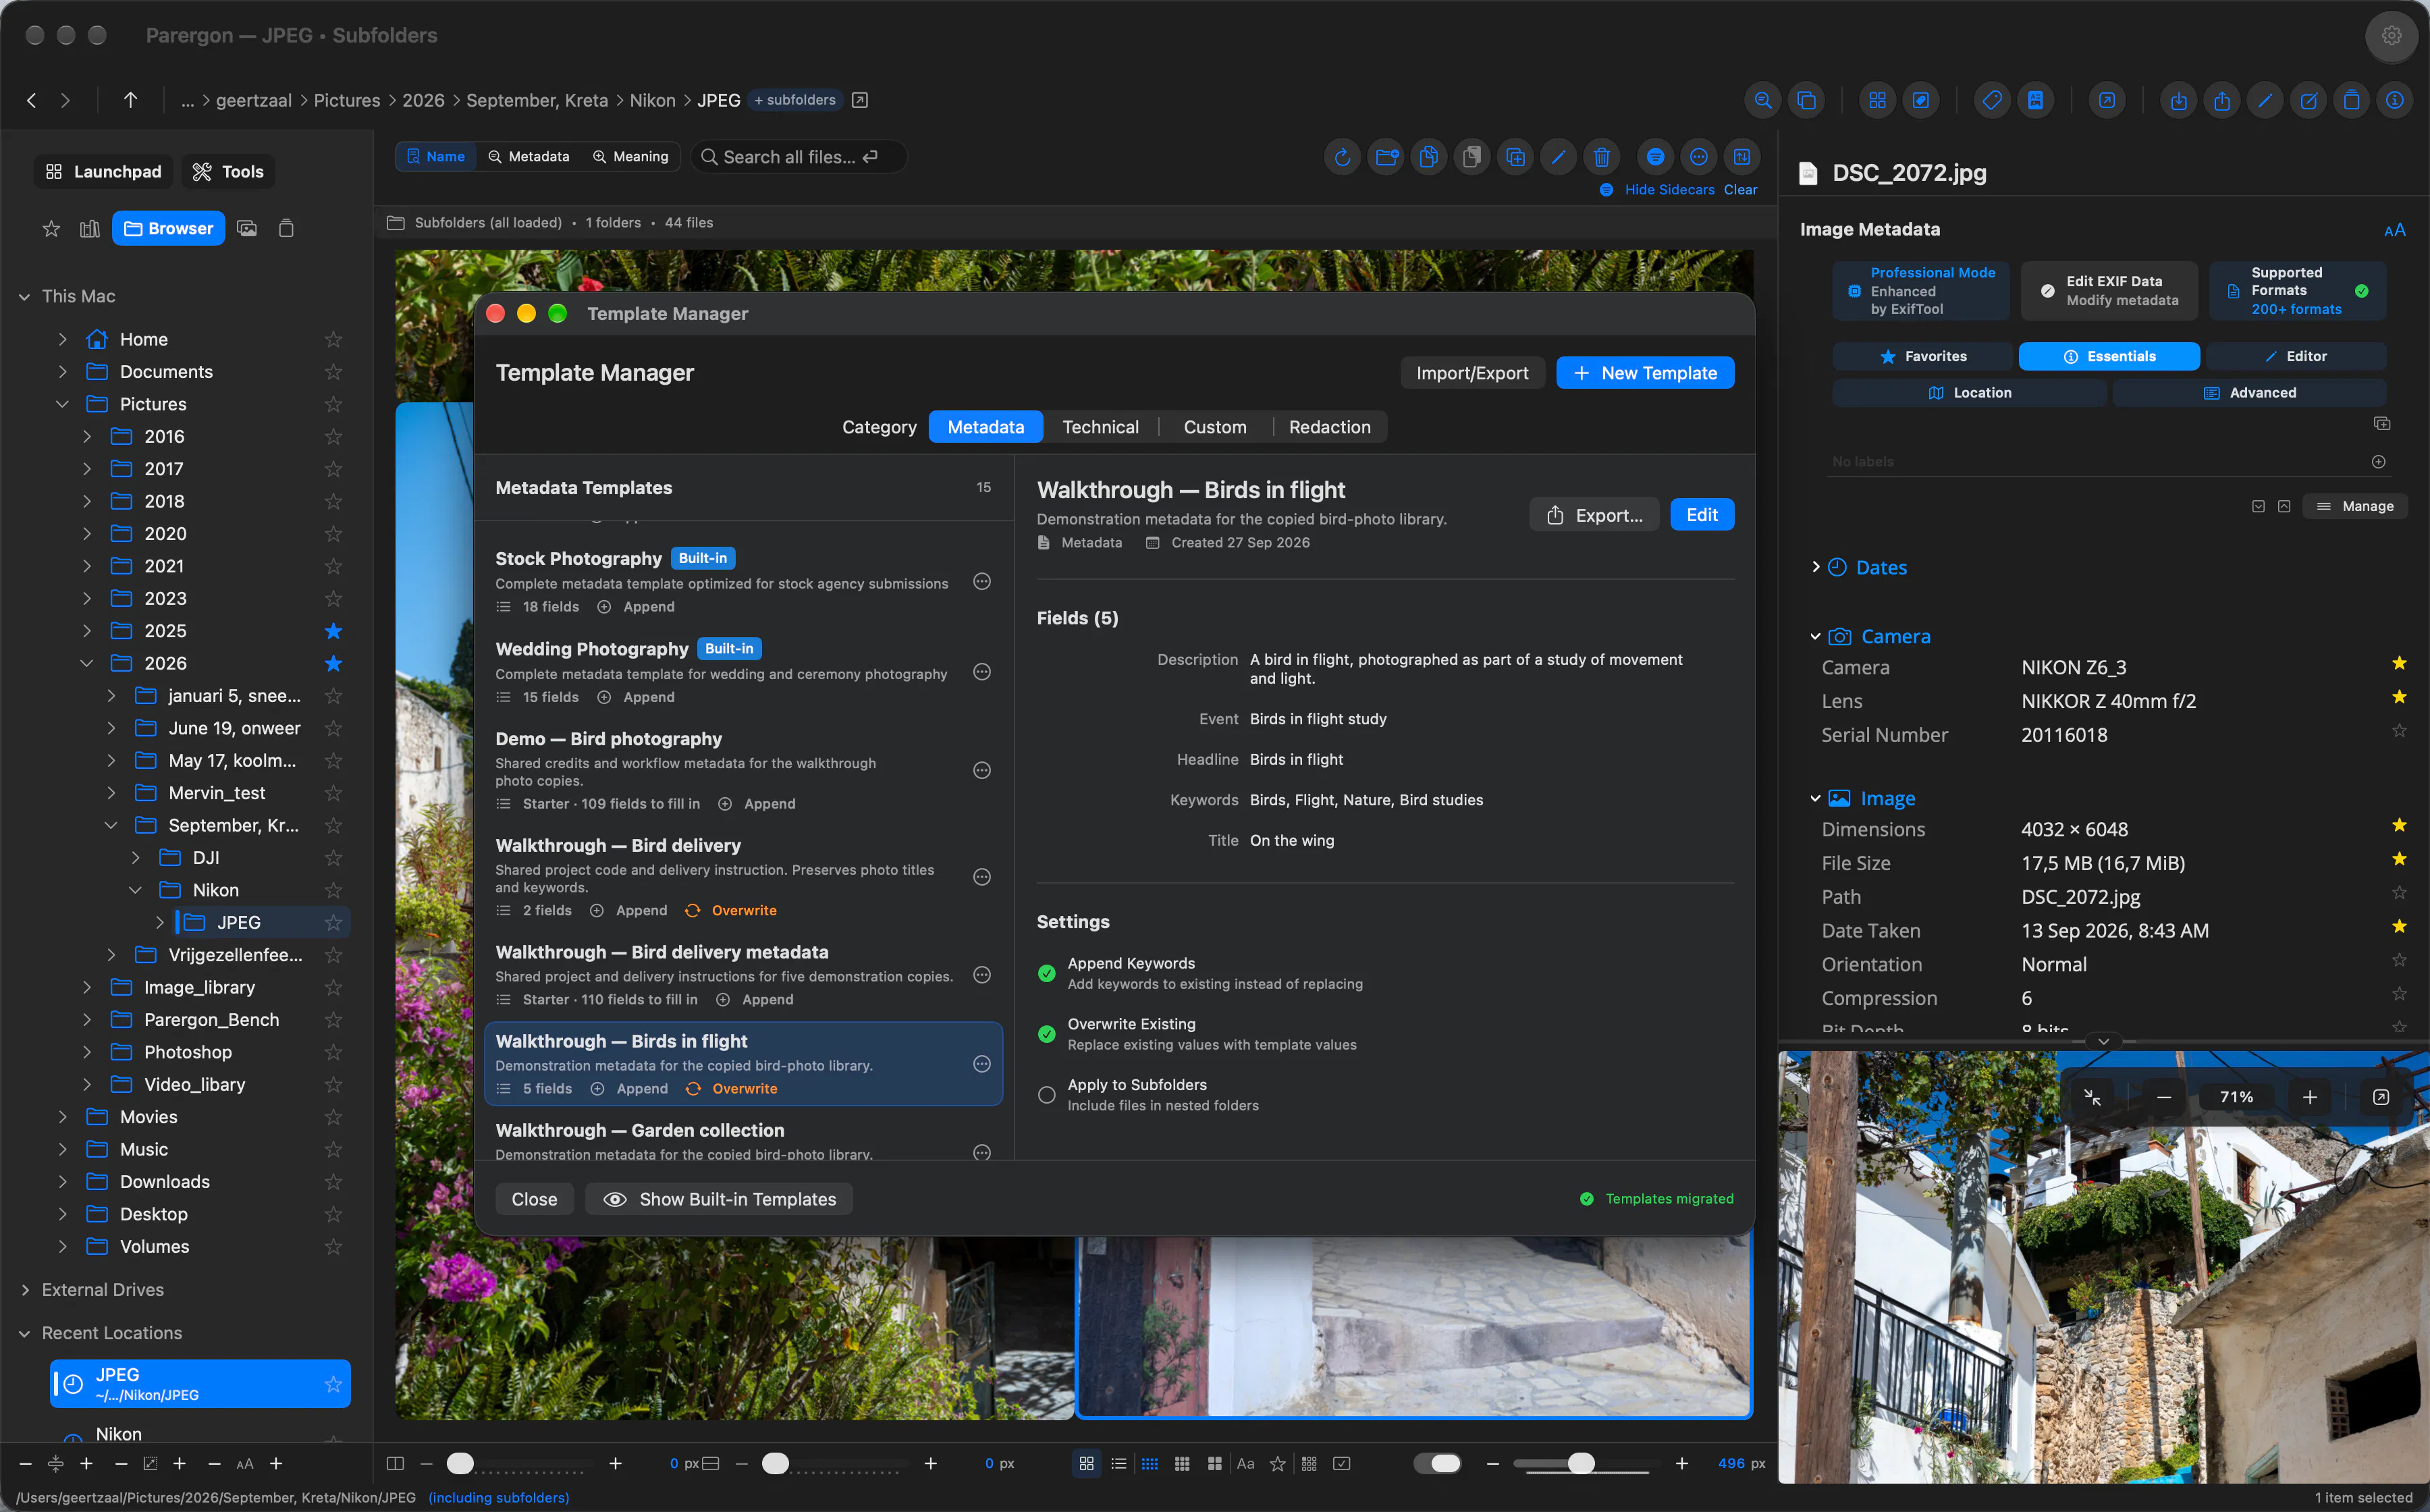
Task: Open the settings gear in the title bar
Action: click(x=2391, y=35)
